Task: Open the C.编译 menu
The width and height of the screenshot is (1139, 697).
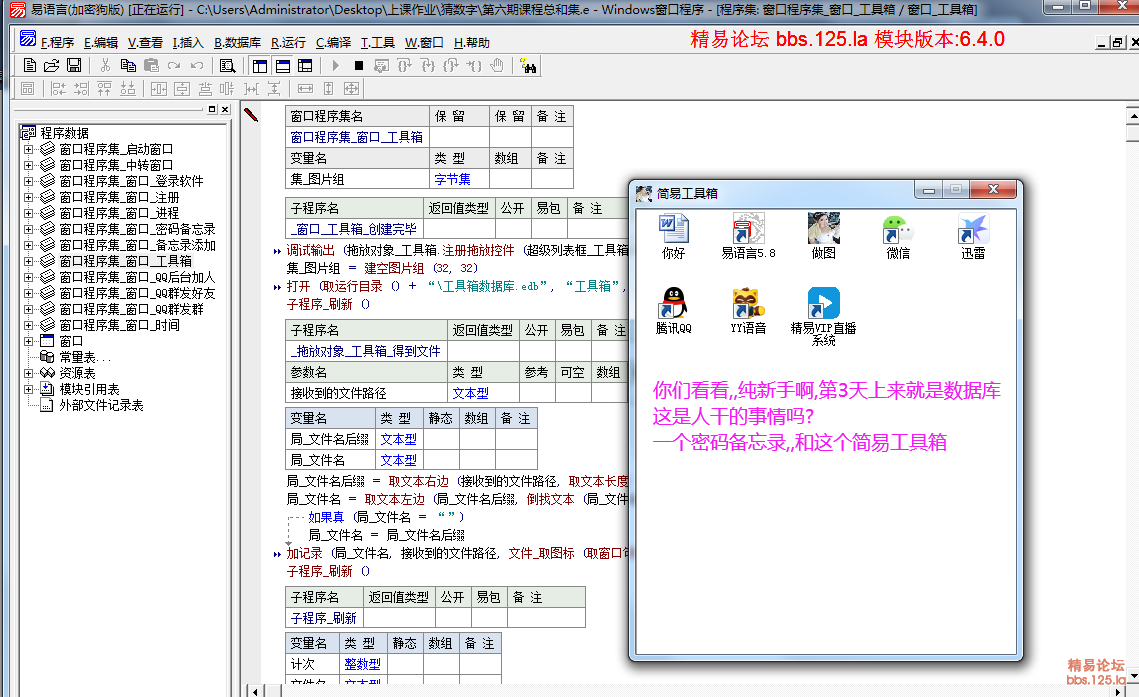Action: click(x=333, y=43)
